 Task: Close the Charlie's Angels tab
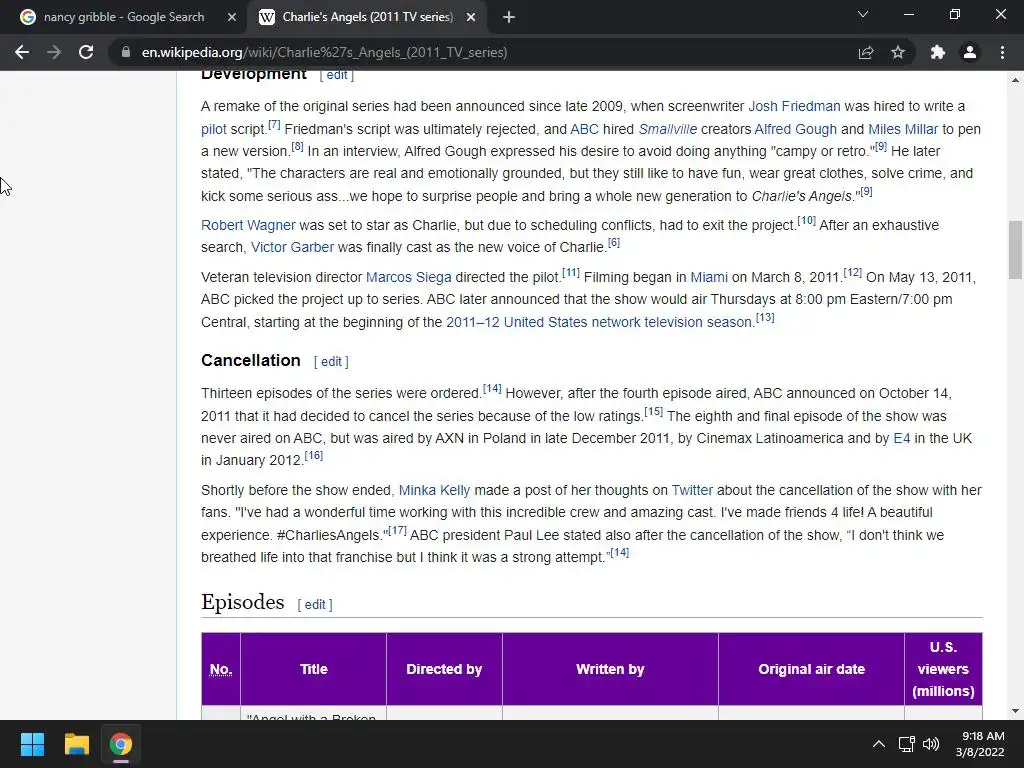(471, 17)
